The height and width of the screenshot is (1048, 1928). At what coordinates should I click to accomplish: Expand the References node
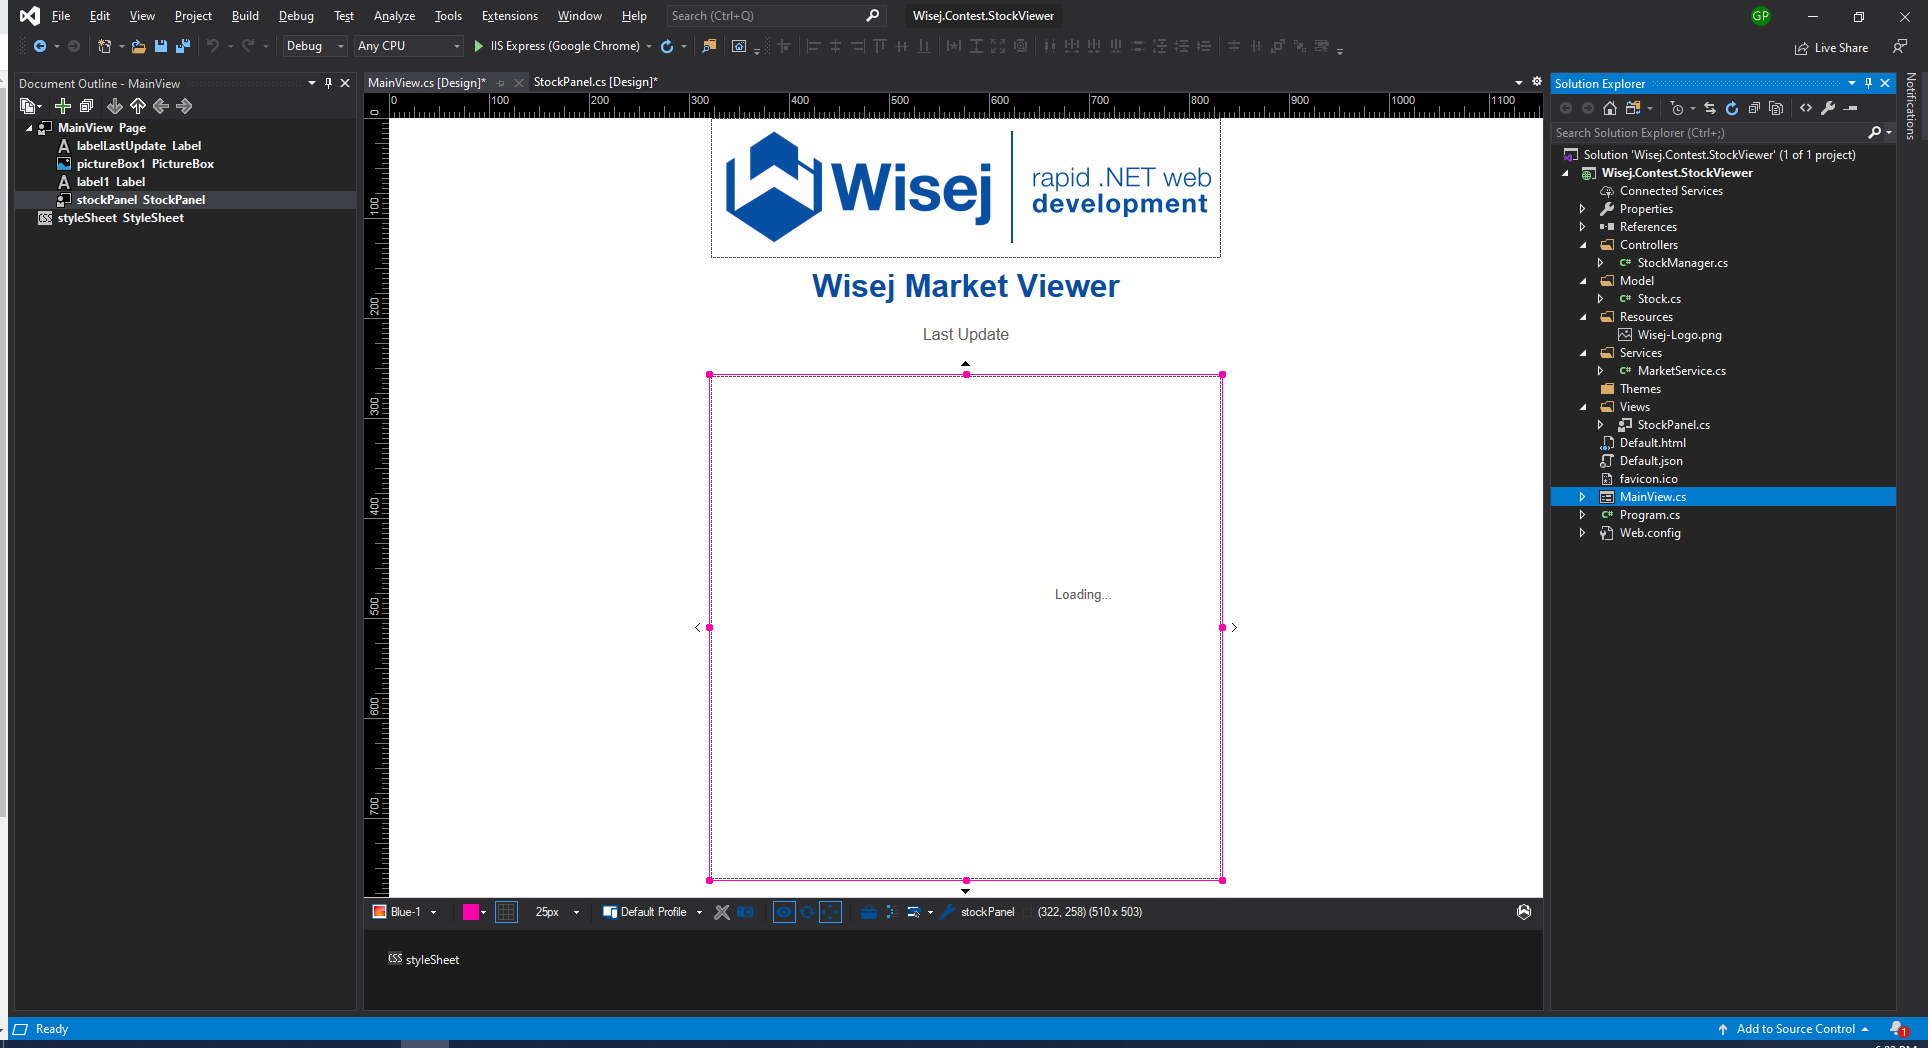point(1582,227)
